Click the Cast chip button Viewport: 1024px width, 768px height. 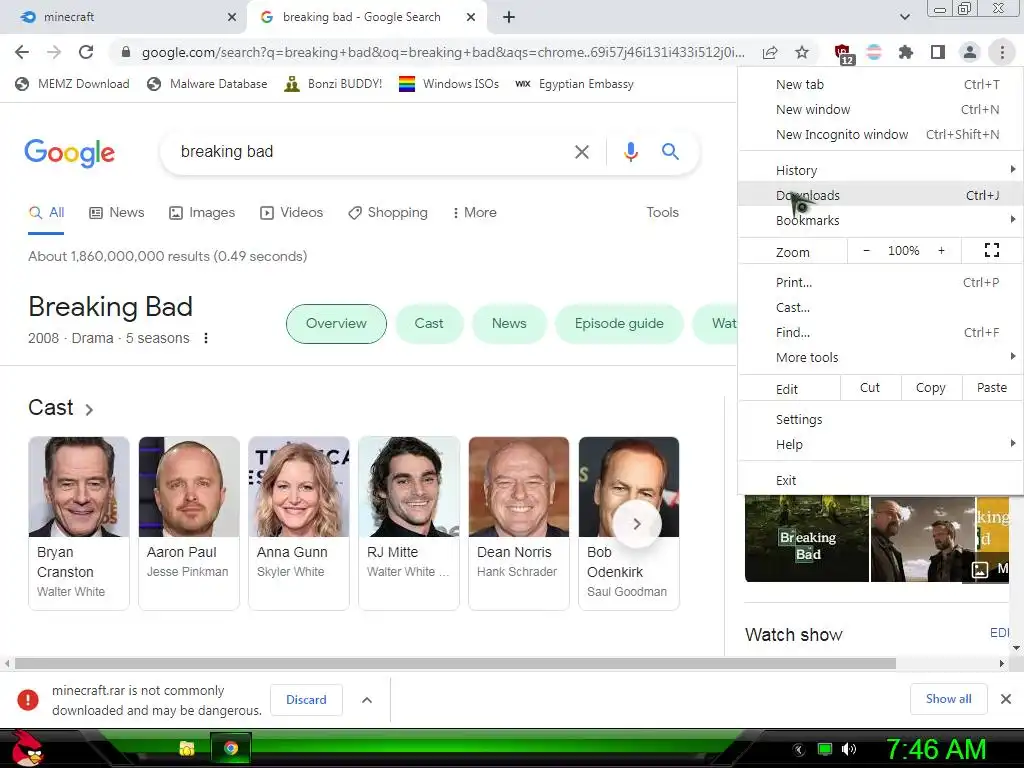pyautogui.click(x=428, y=324)
